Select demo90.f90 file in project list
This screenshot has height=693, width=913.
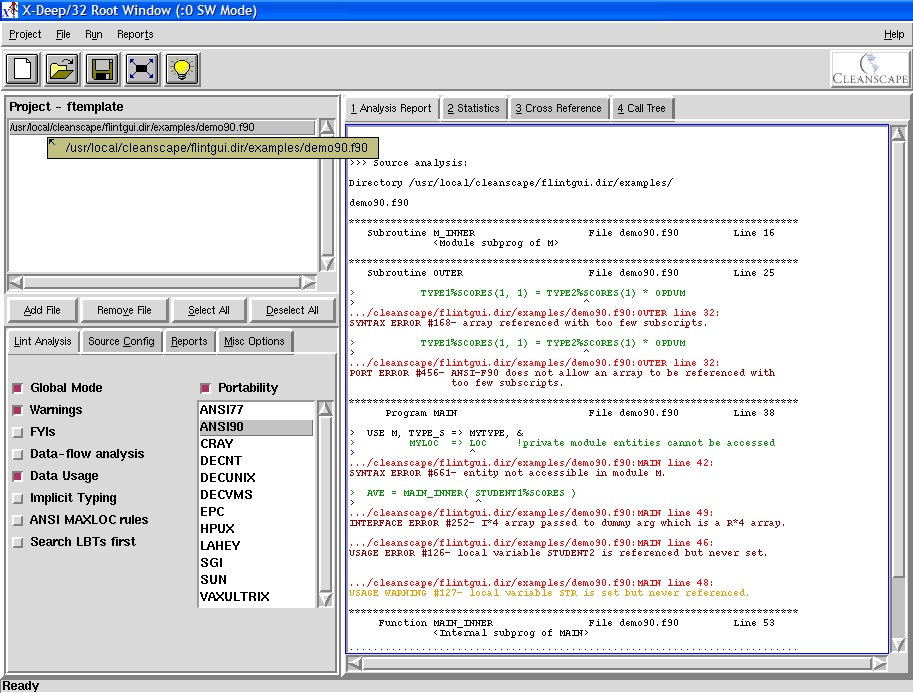(x=162, y=127)
